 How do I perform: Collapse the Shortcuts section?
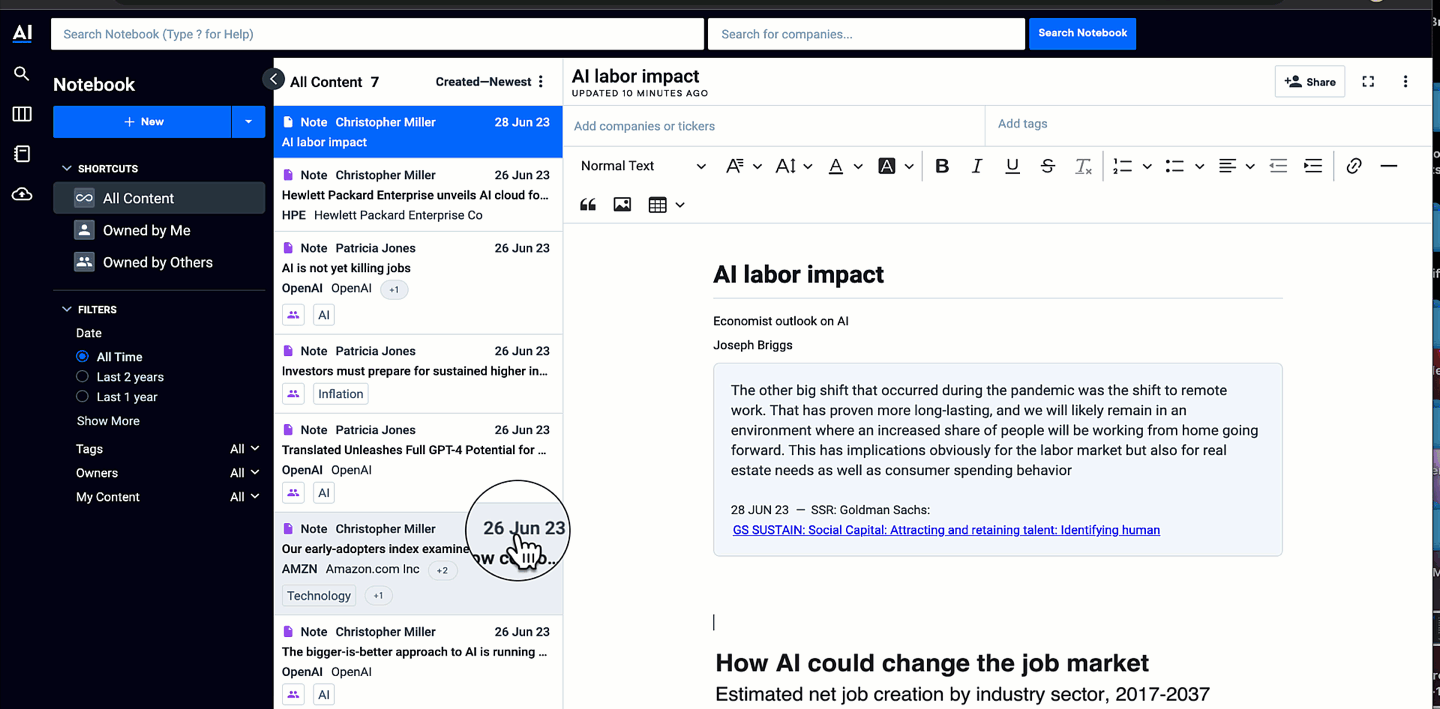[x=67, y=169]
